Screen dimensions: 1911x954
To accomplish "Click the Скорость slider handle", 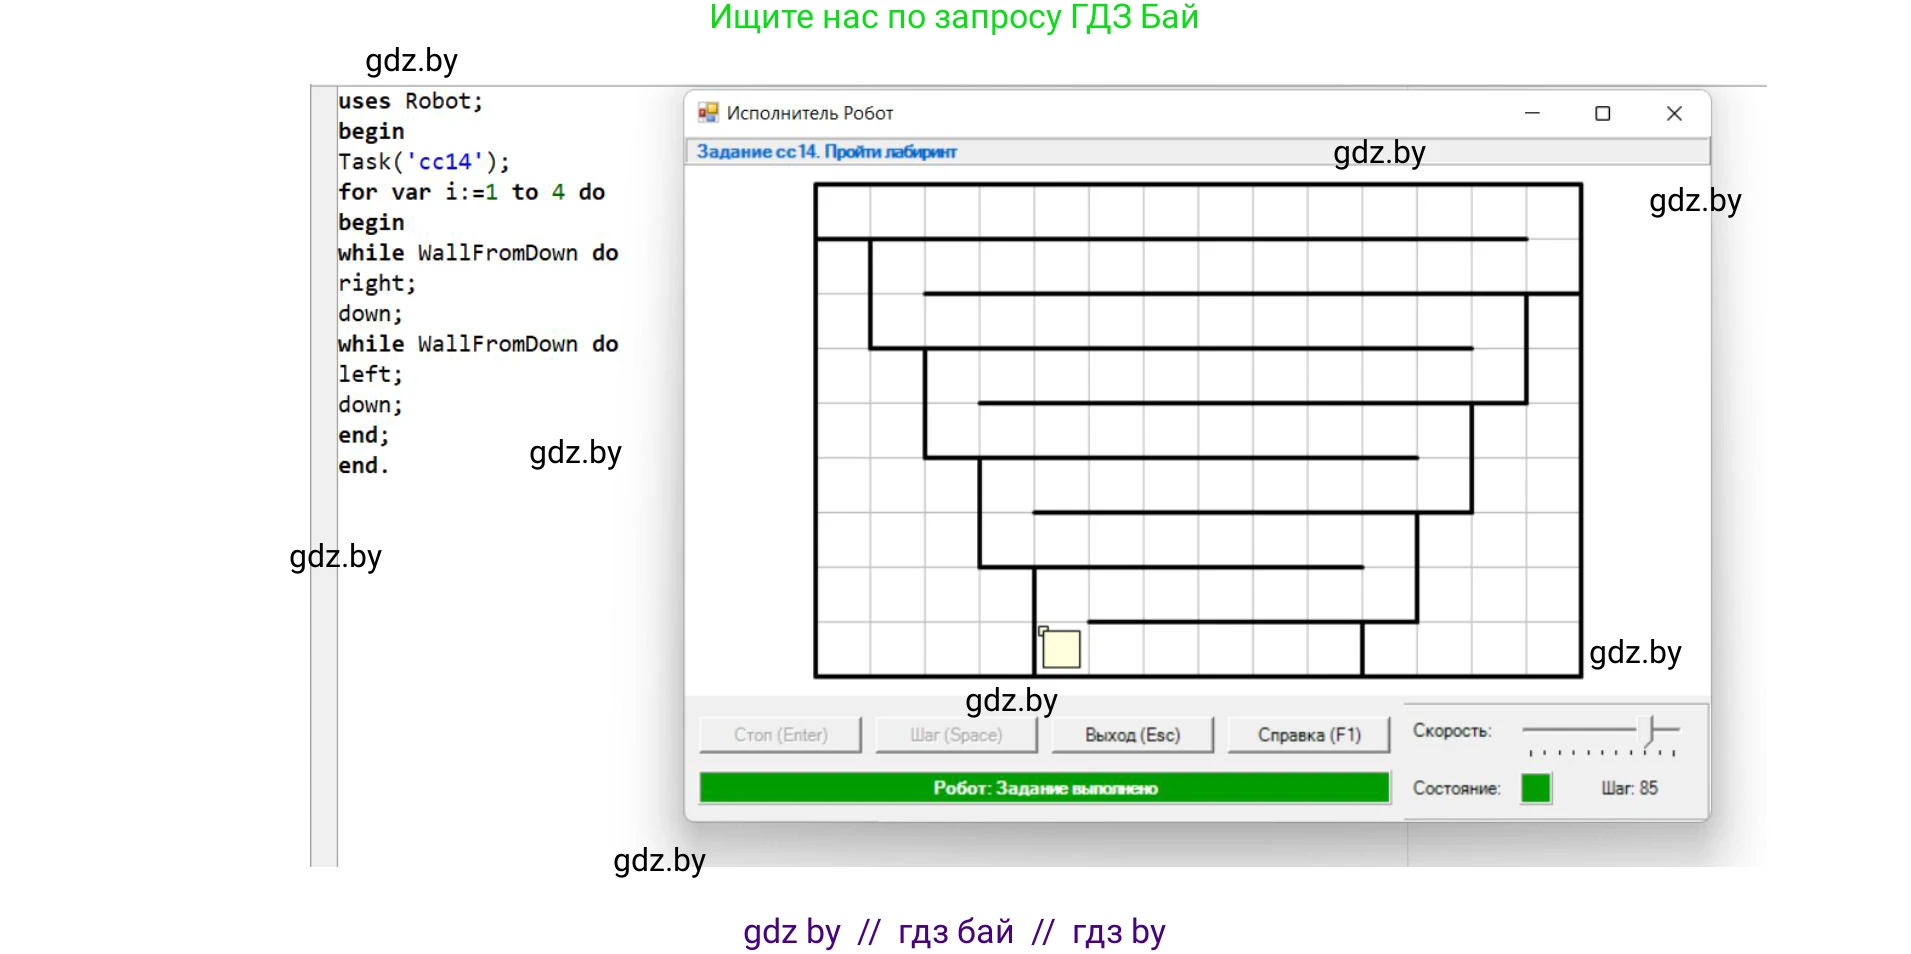I will point(1652,730).
